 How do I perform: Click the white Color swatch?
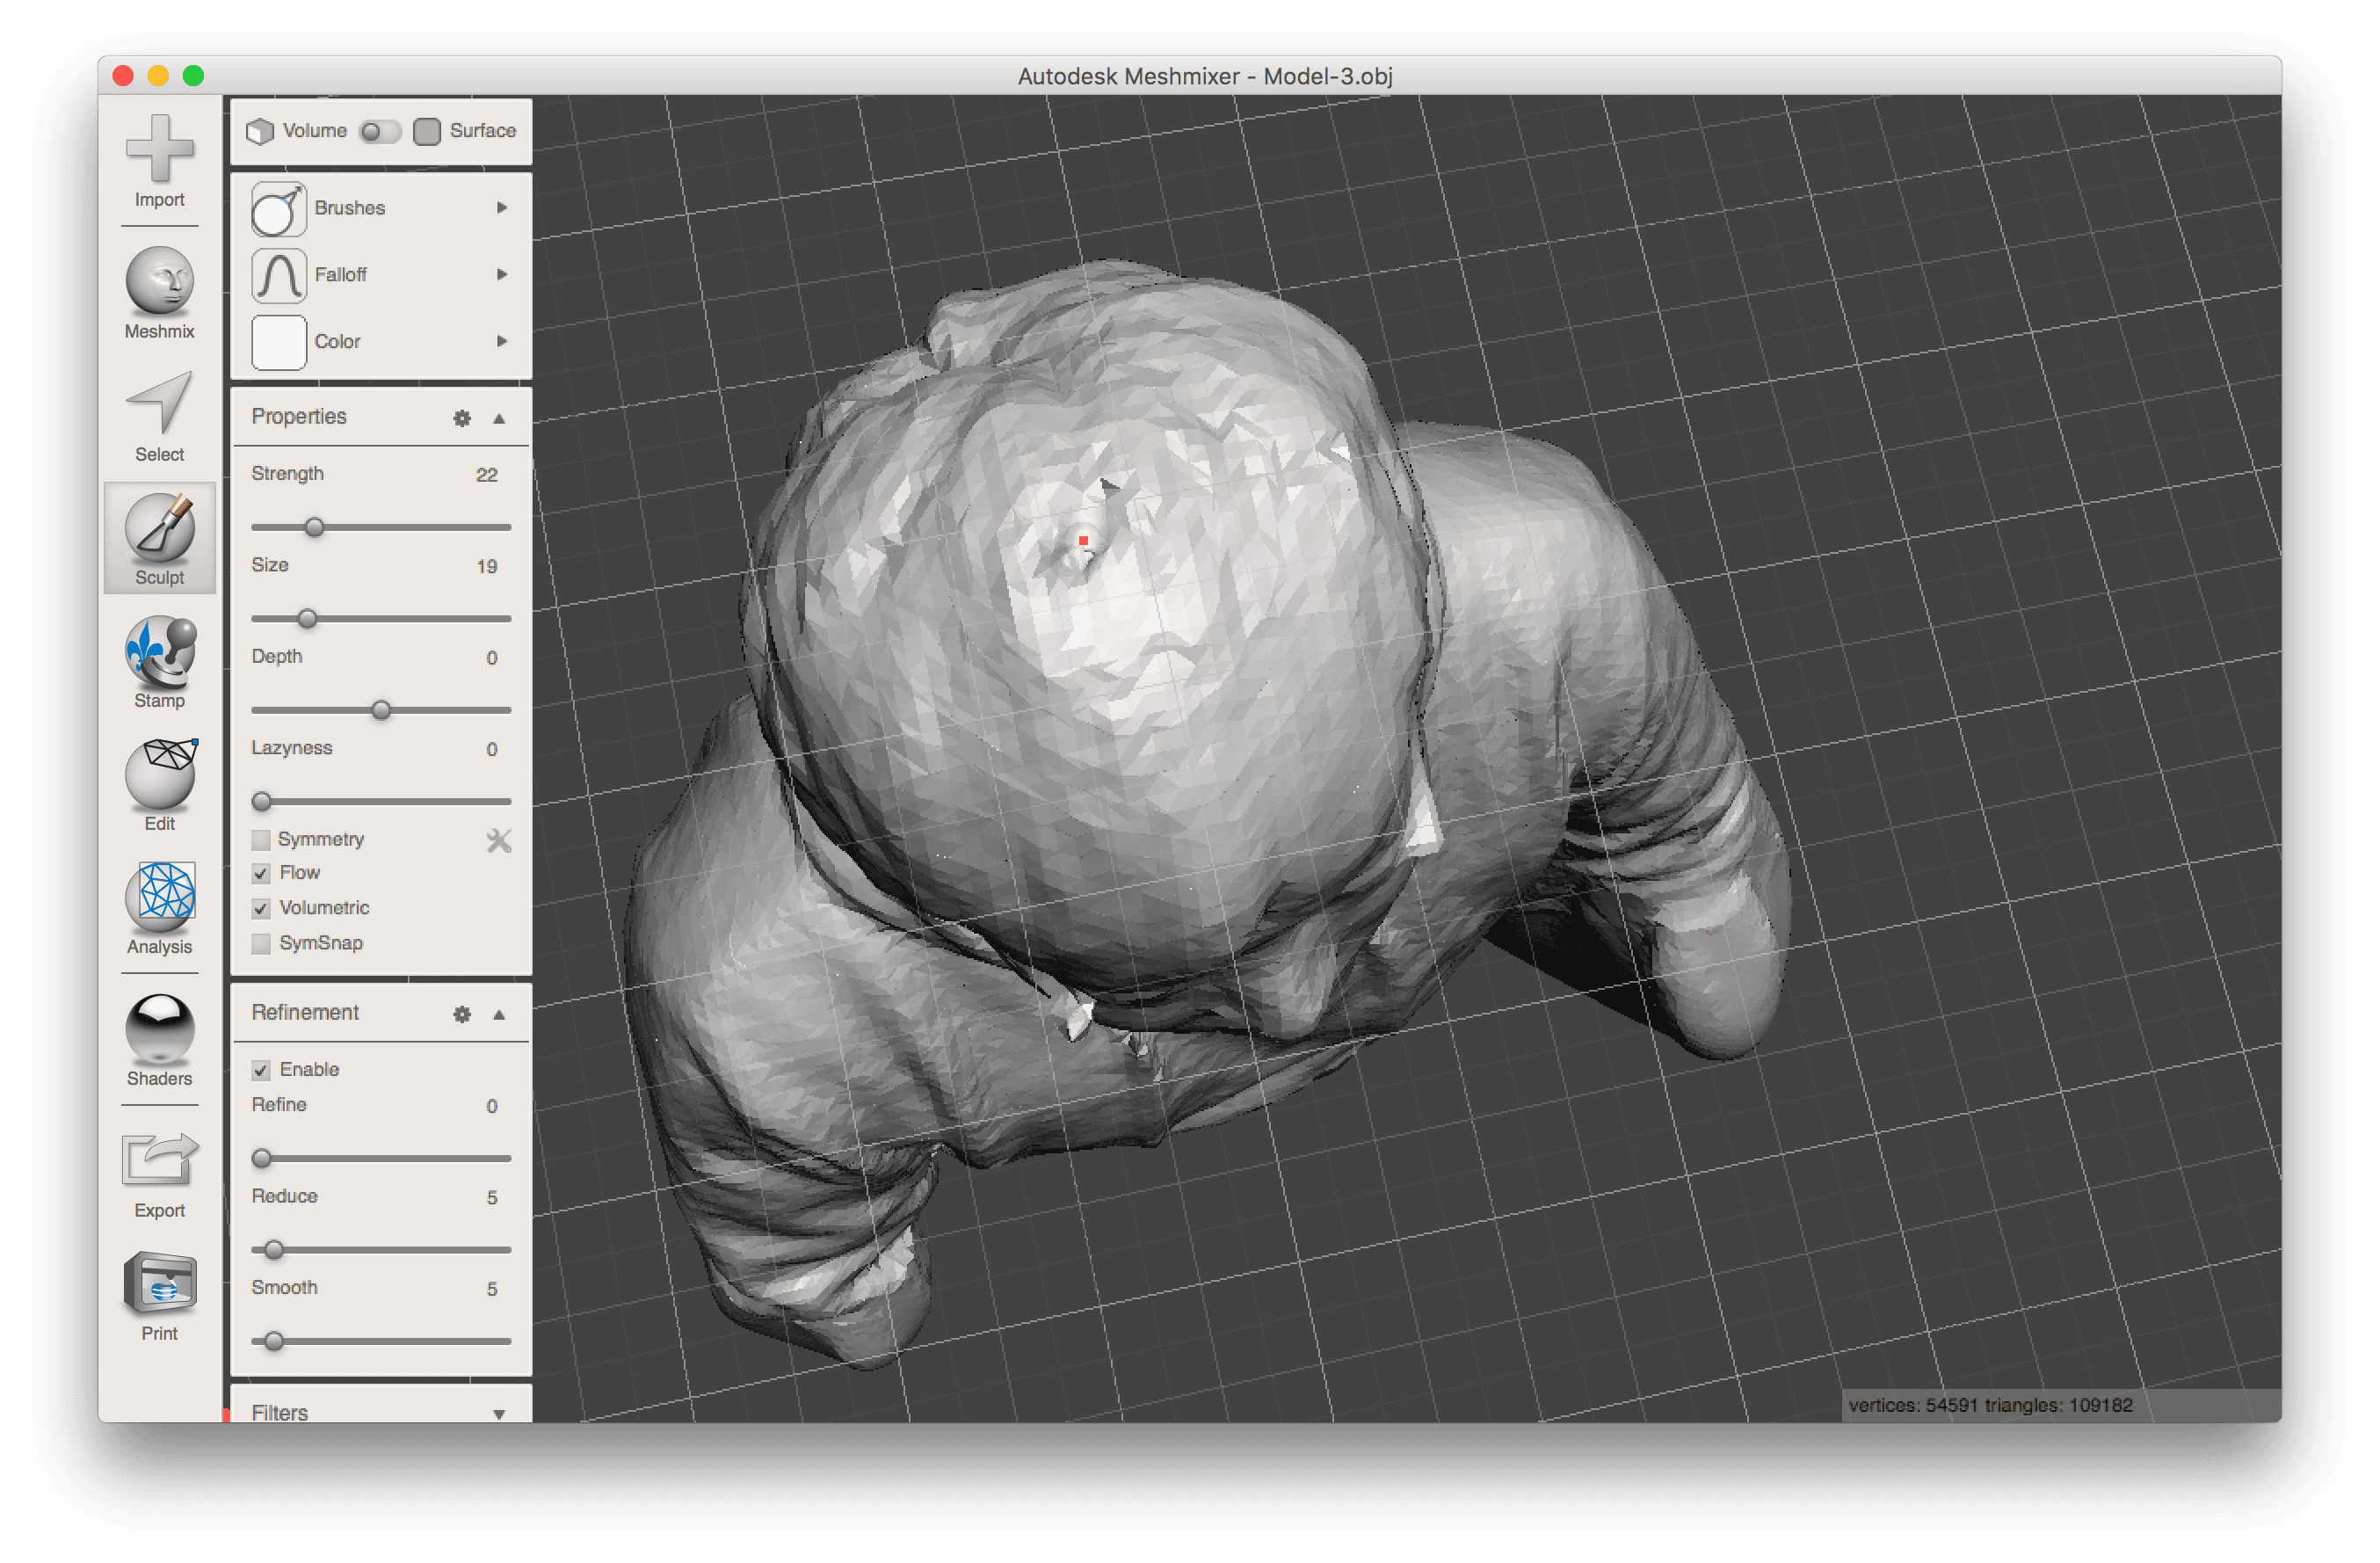(278, 342)
